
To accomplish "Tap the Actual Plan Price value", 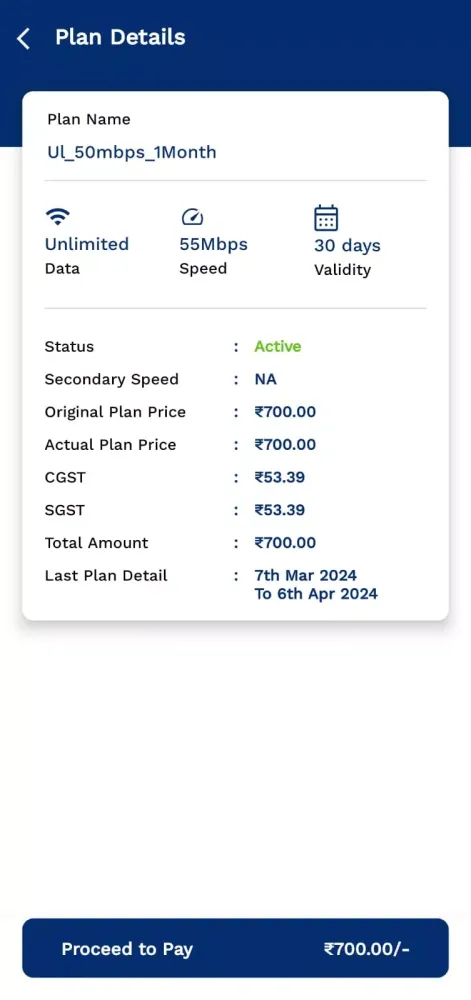I will pyautogui.click(x=285, y=445).
